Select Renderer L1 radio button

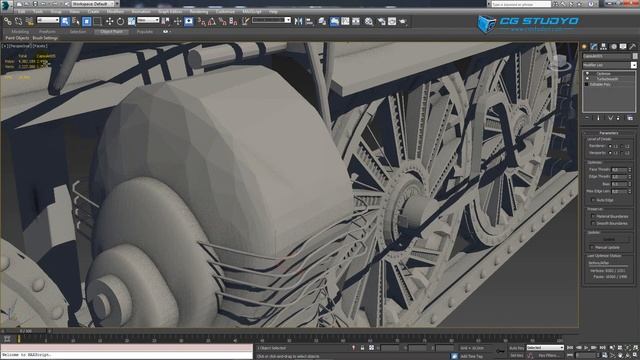coord(610,146)
